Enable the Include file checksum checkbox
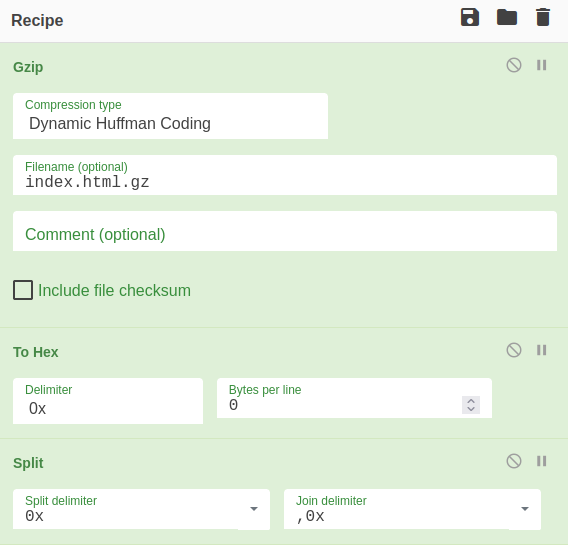This screenshot has height=547, width=568. [x=23, y=290]
